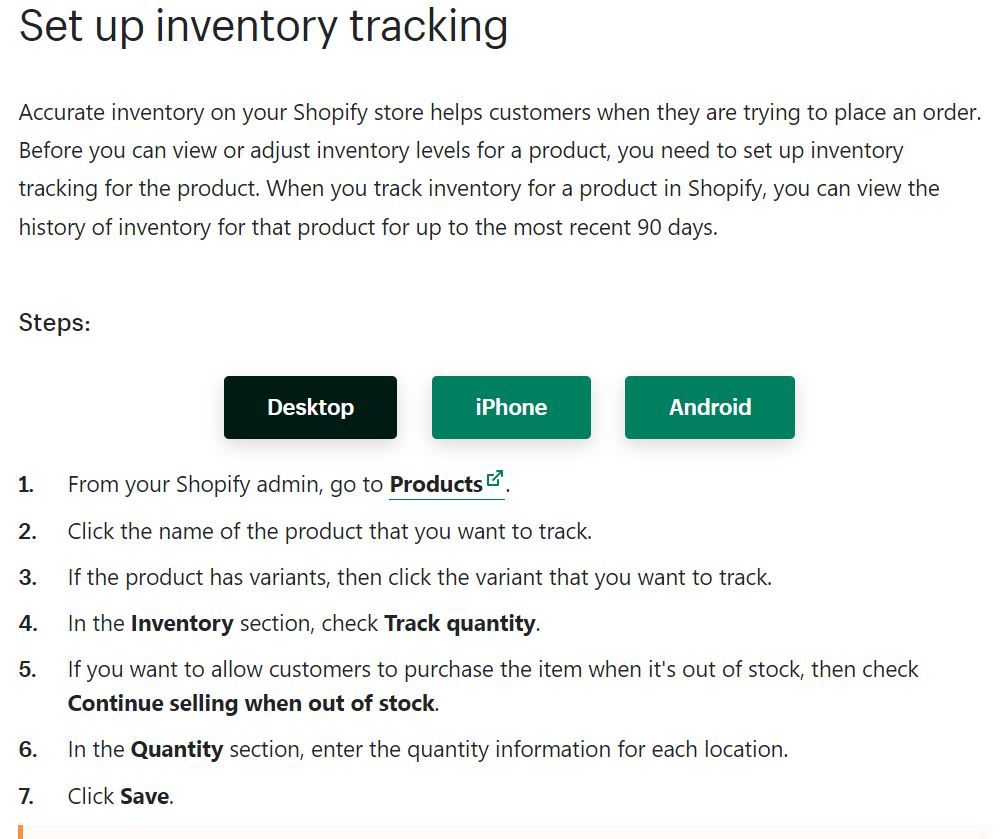Switch to the iPhone tab
1007x839 pixels.
(511, 407)
